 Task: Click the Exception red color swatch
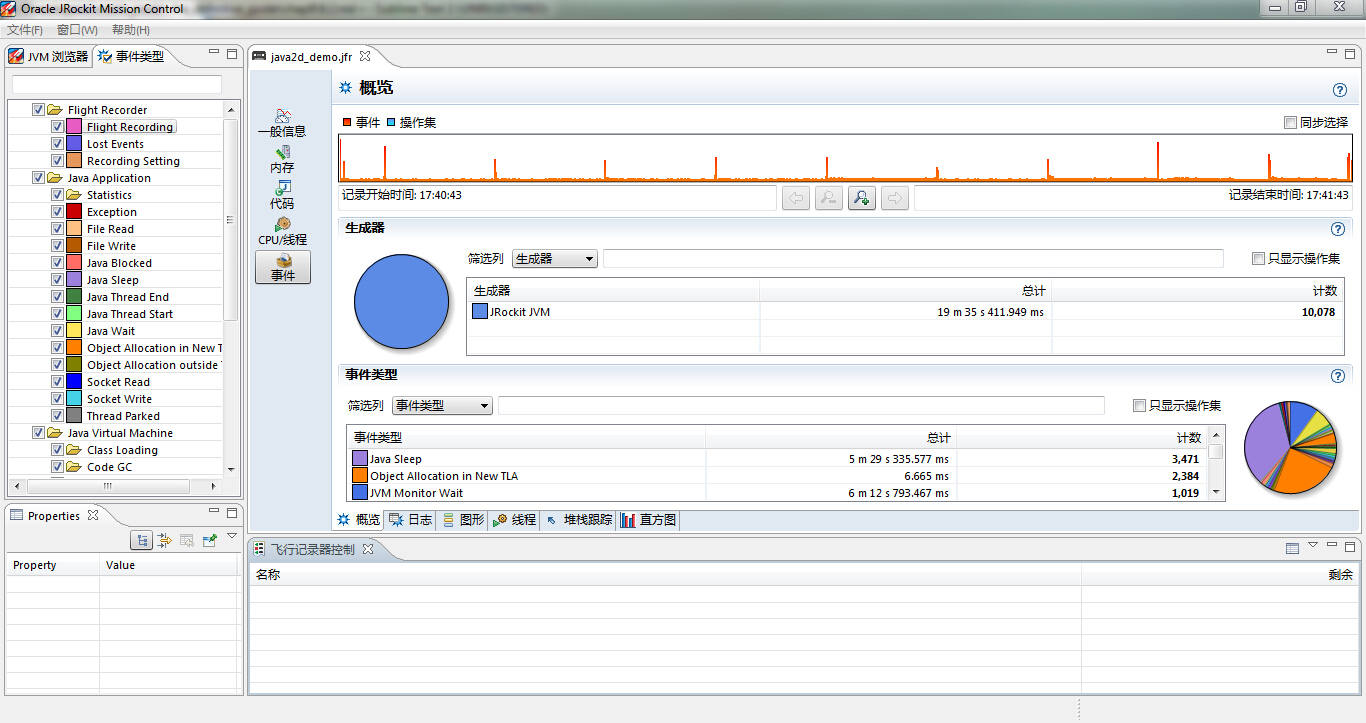(74, 212)
